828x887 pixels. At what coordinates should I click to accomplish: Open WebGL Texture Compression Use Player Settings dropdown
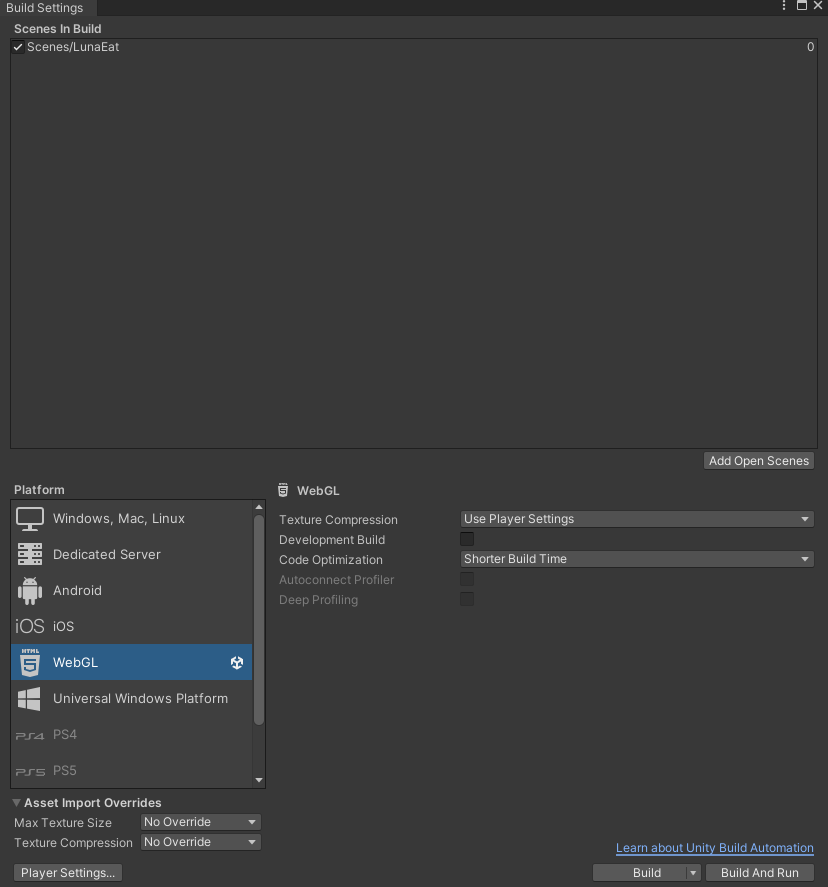point(637,519)
